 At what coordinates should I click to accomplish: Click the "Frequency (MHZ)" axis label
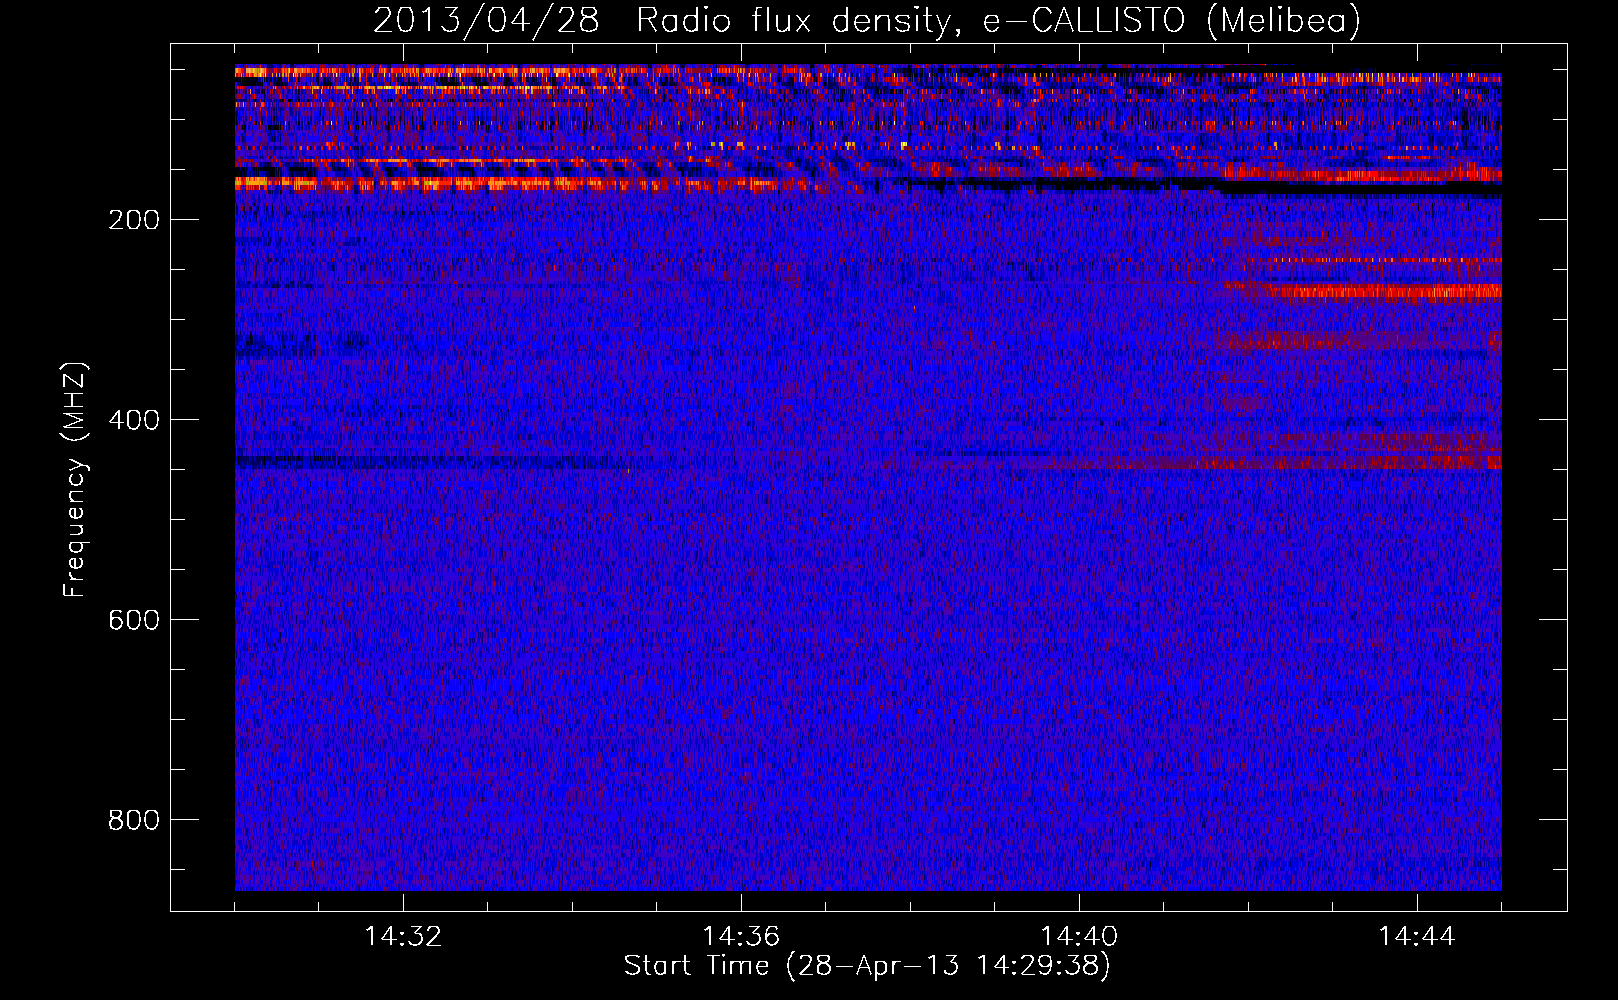click(75, 480)
